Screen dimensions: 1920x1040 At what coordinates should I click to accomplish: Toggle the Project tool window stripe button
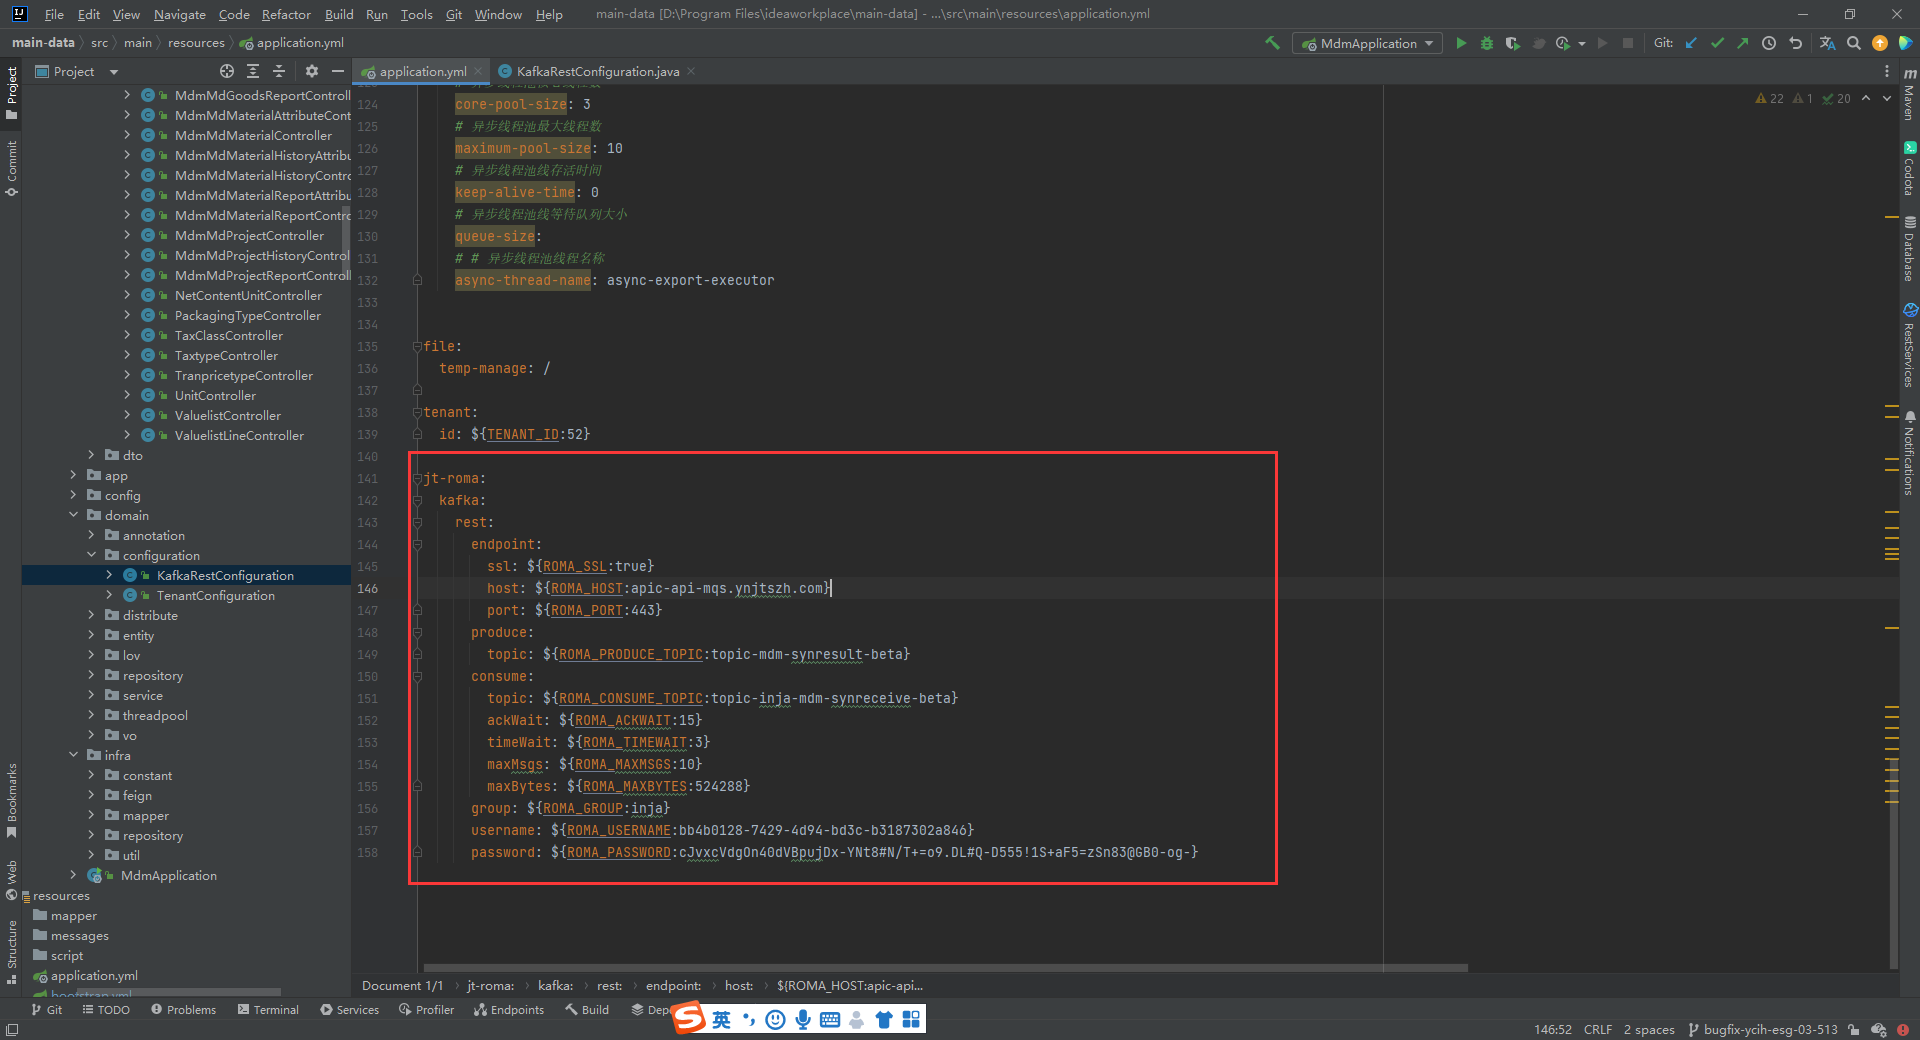tap(11, 93)
